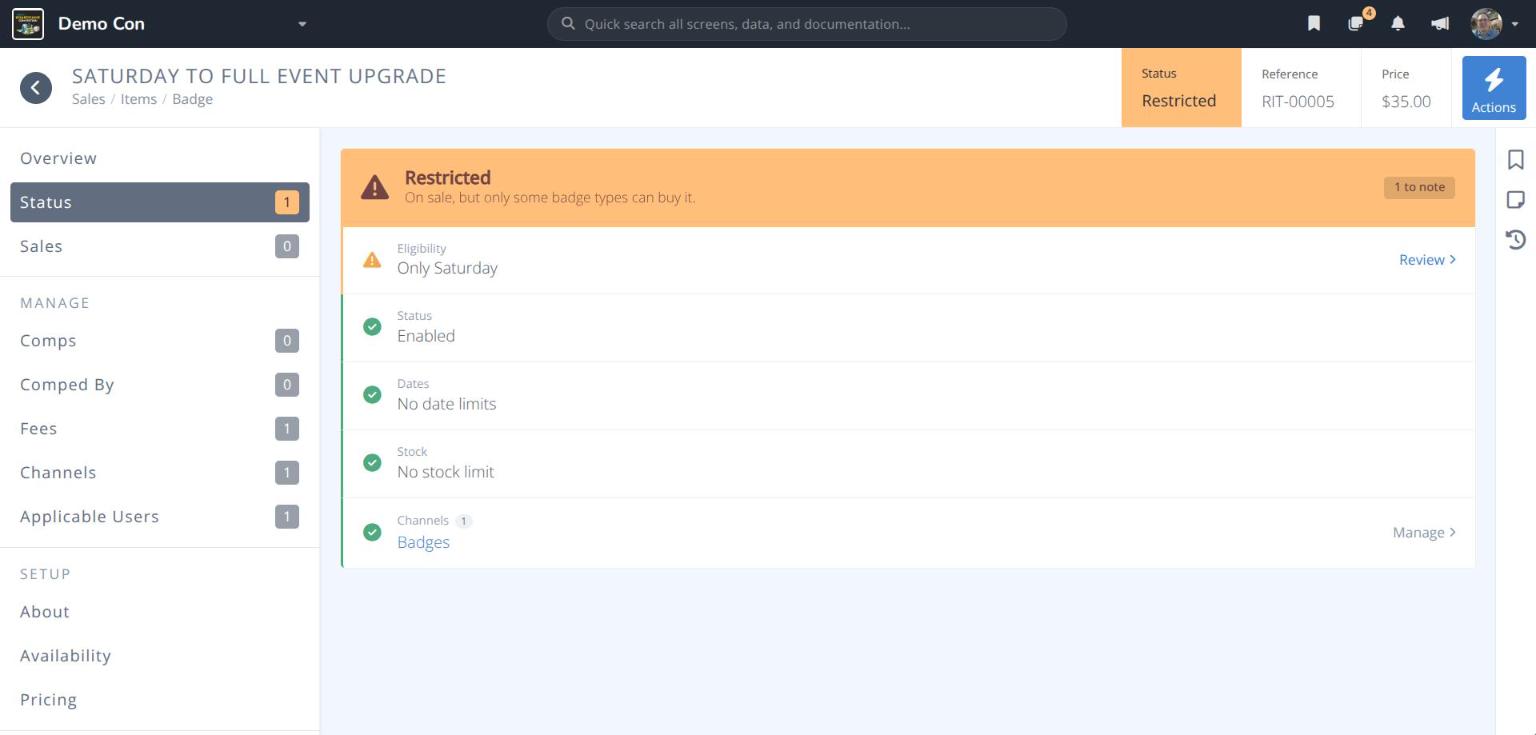Click the search magnifier icon

click(x=568, y=23)
